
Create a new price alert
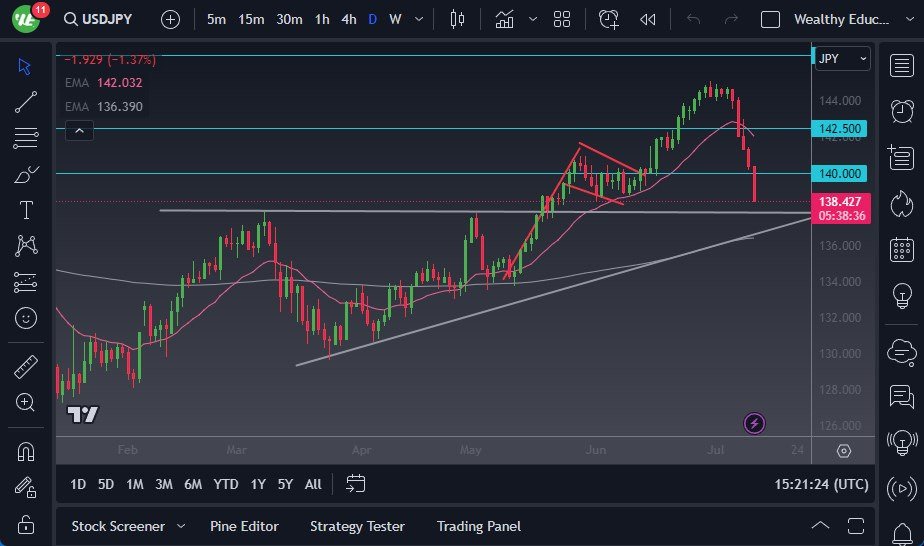(609, 19)
